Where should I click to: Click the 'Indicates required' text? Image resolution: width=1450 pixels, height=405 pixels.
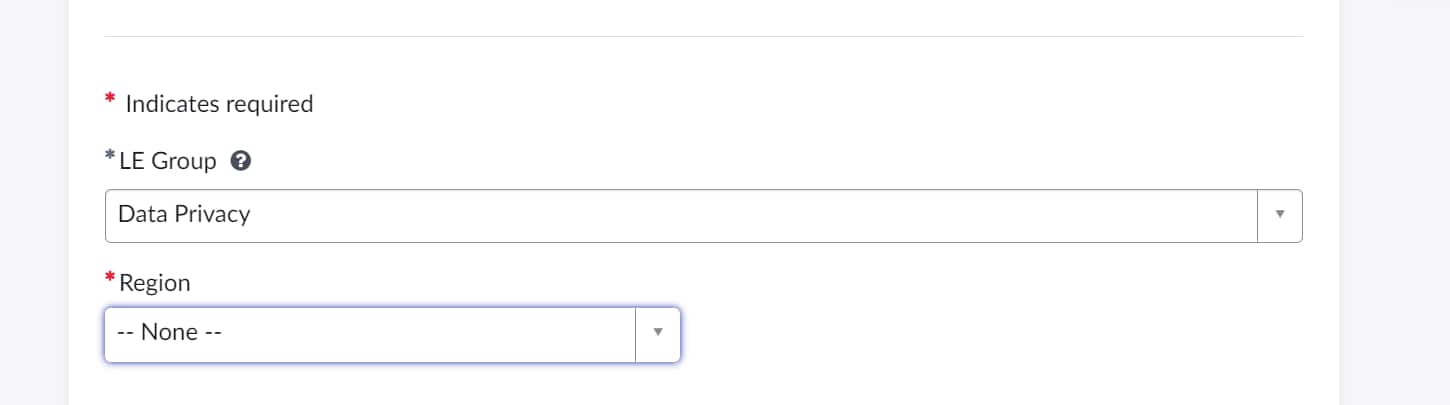coord(219,103)
